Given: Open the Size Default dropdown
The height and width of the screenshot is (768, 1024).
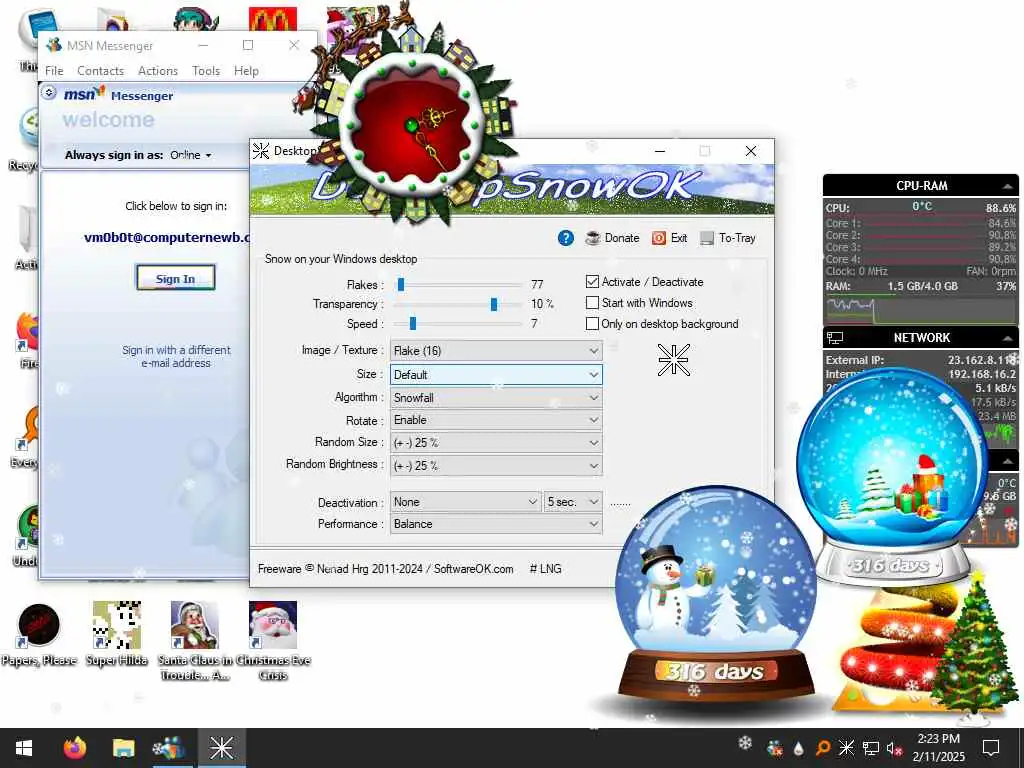Looking at the screenshot, I should click(x=496, y=375).
